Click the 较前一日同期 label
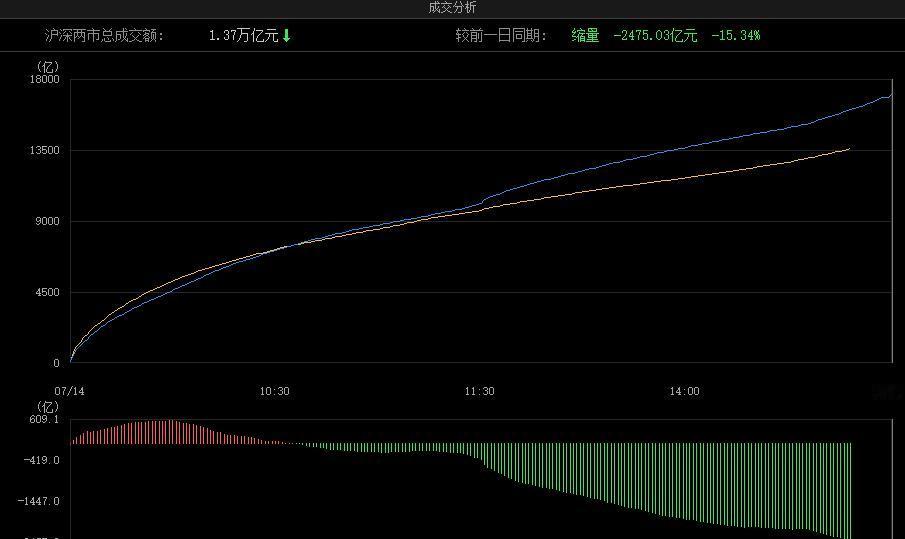This screenshot has width=905, height=539. [501, 36]
